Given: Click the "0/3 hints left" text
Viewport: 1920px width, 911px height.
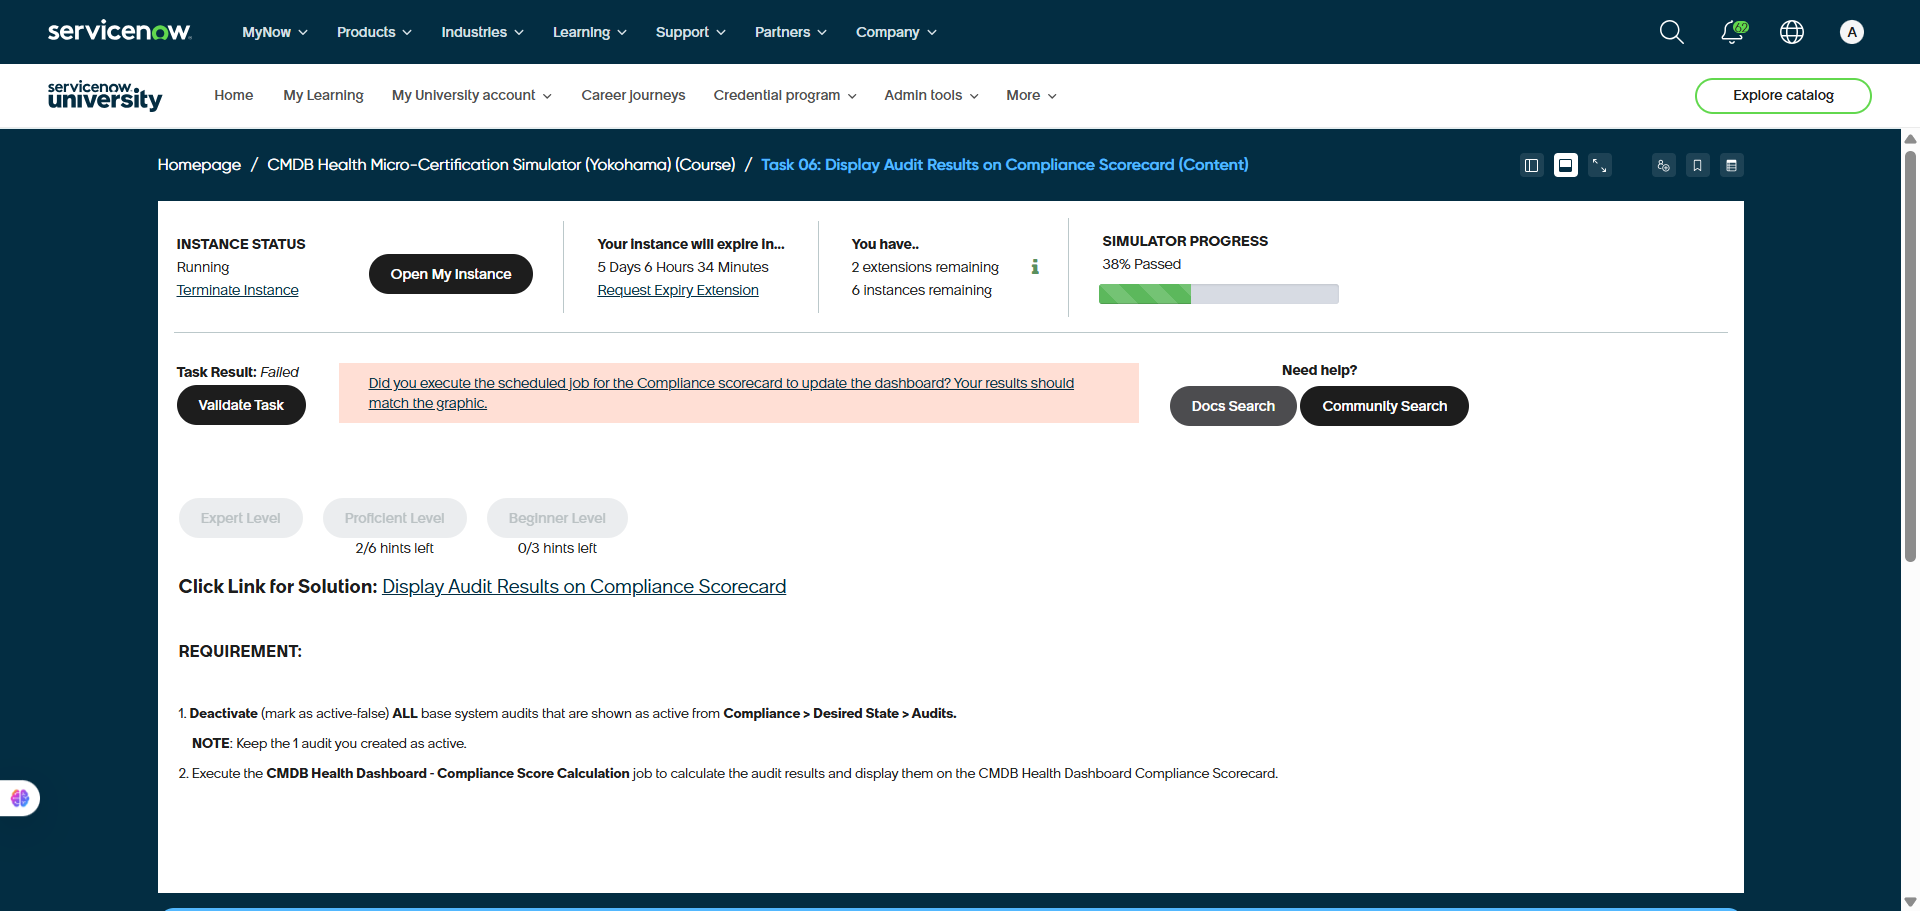Looking at the screenshot, I should click(557, 548).
